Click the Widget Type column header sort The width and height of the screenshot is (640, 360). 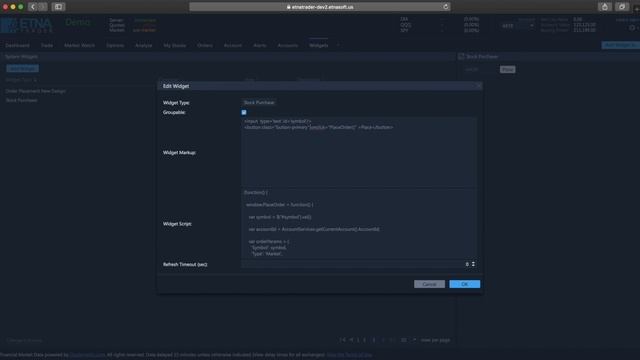pos(21,80)
